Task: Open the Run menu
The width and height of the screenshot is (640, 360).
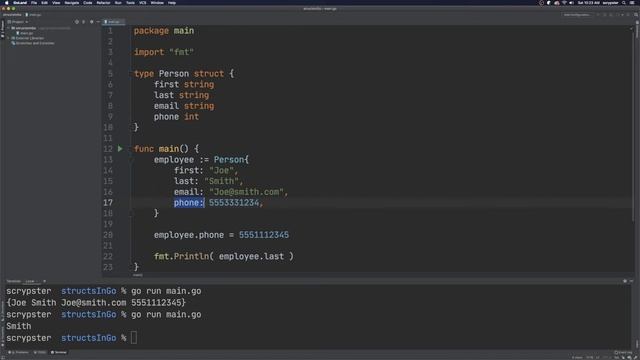Action: pos(118,2)
